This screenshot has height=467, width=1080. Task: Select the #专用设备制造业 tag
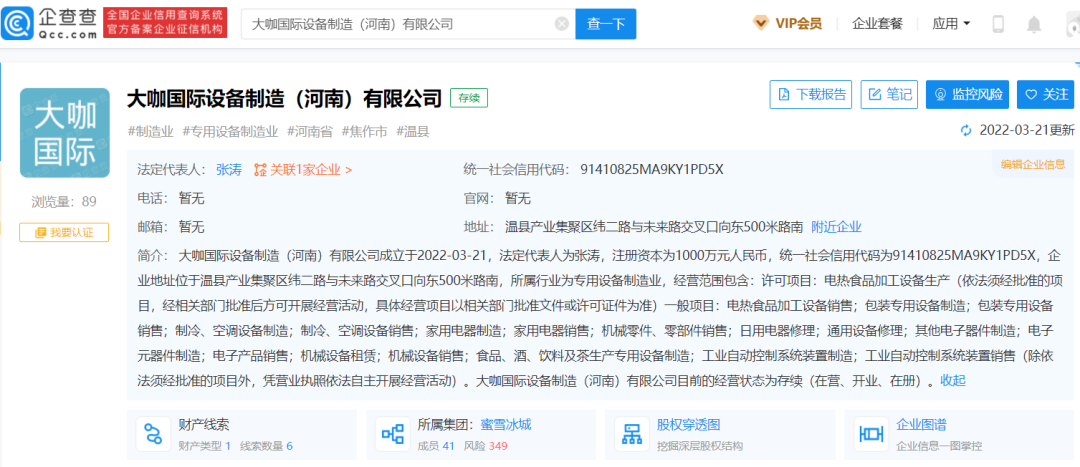pos(230,131)
